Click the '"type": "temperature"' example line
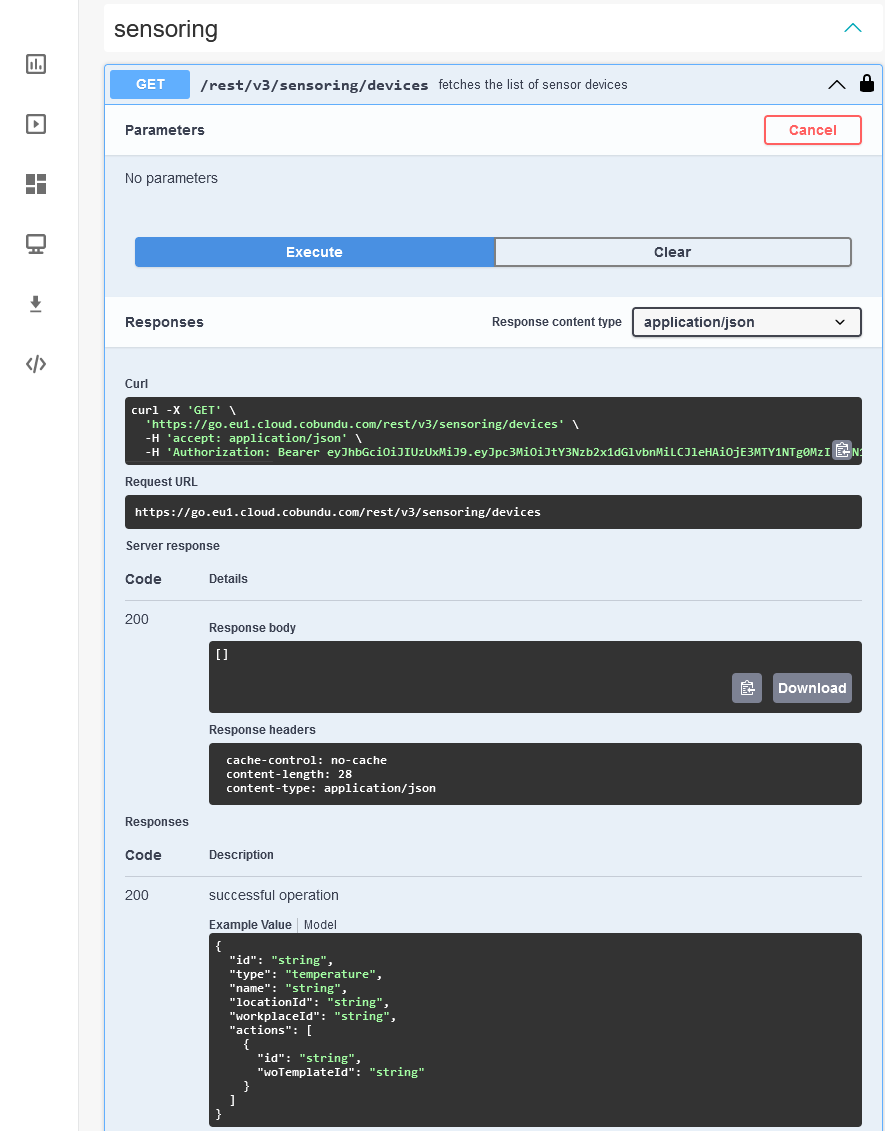This screenshot has height=1131, width=885. pos(306,974)
